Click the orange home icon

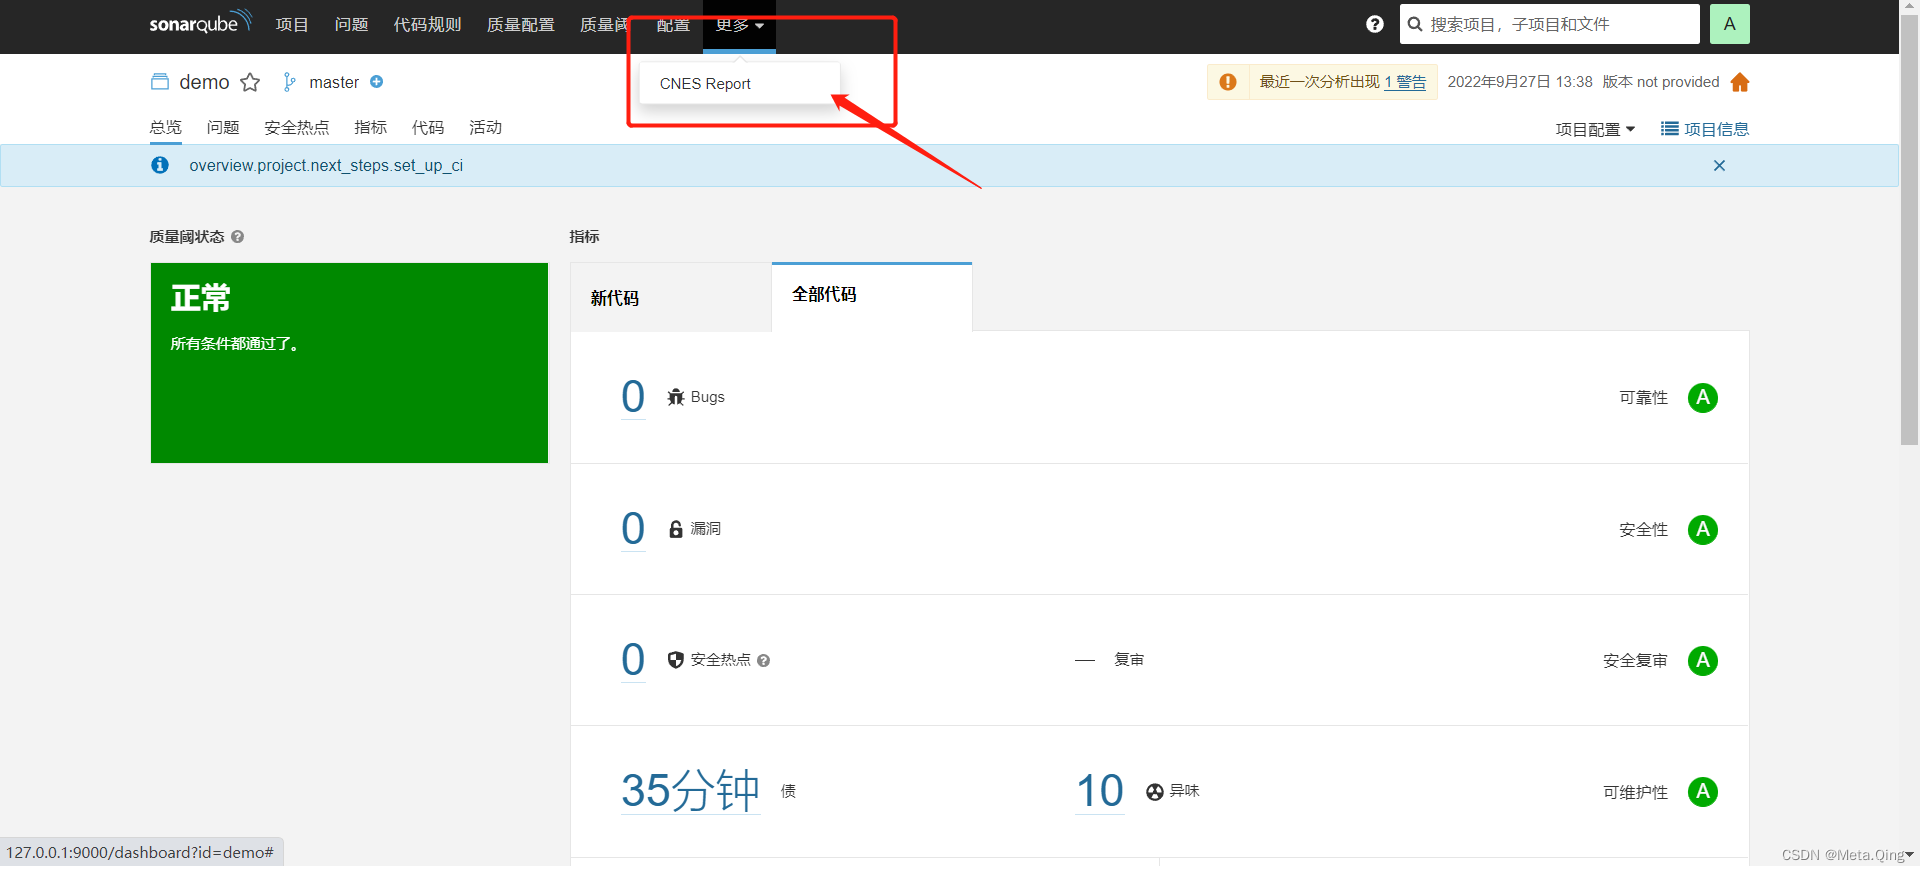[1740, 82]
